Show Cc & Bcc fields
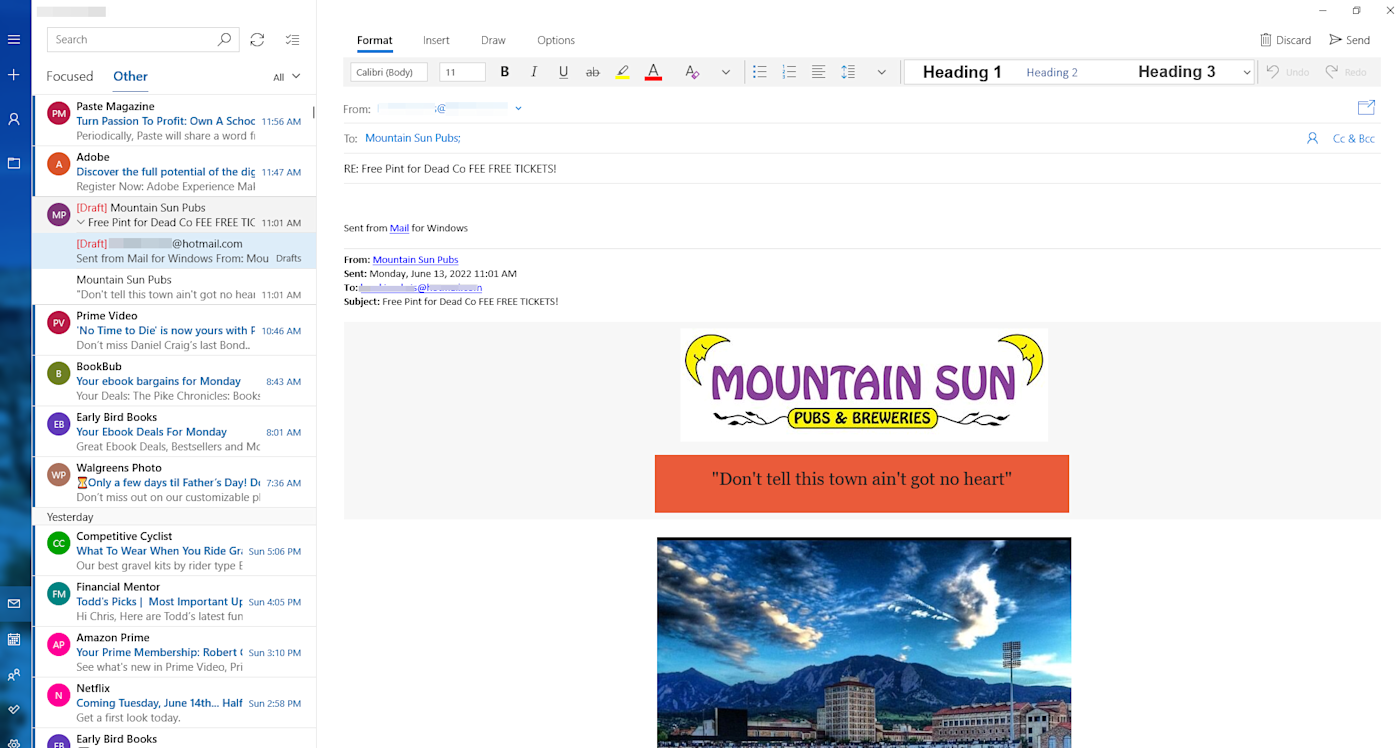The image size is (1400, 748). [x=1354, y=139]
